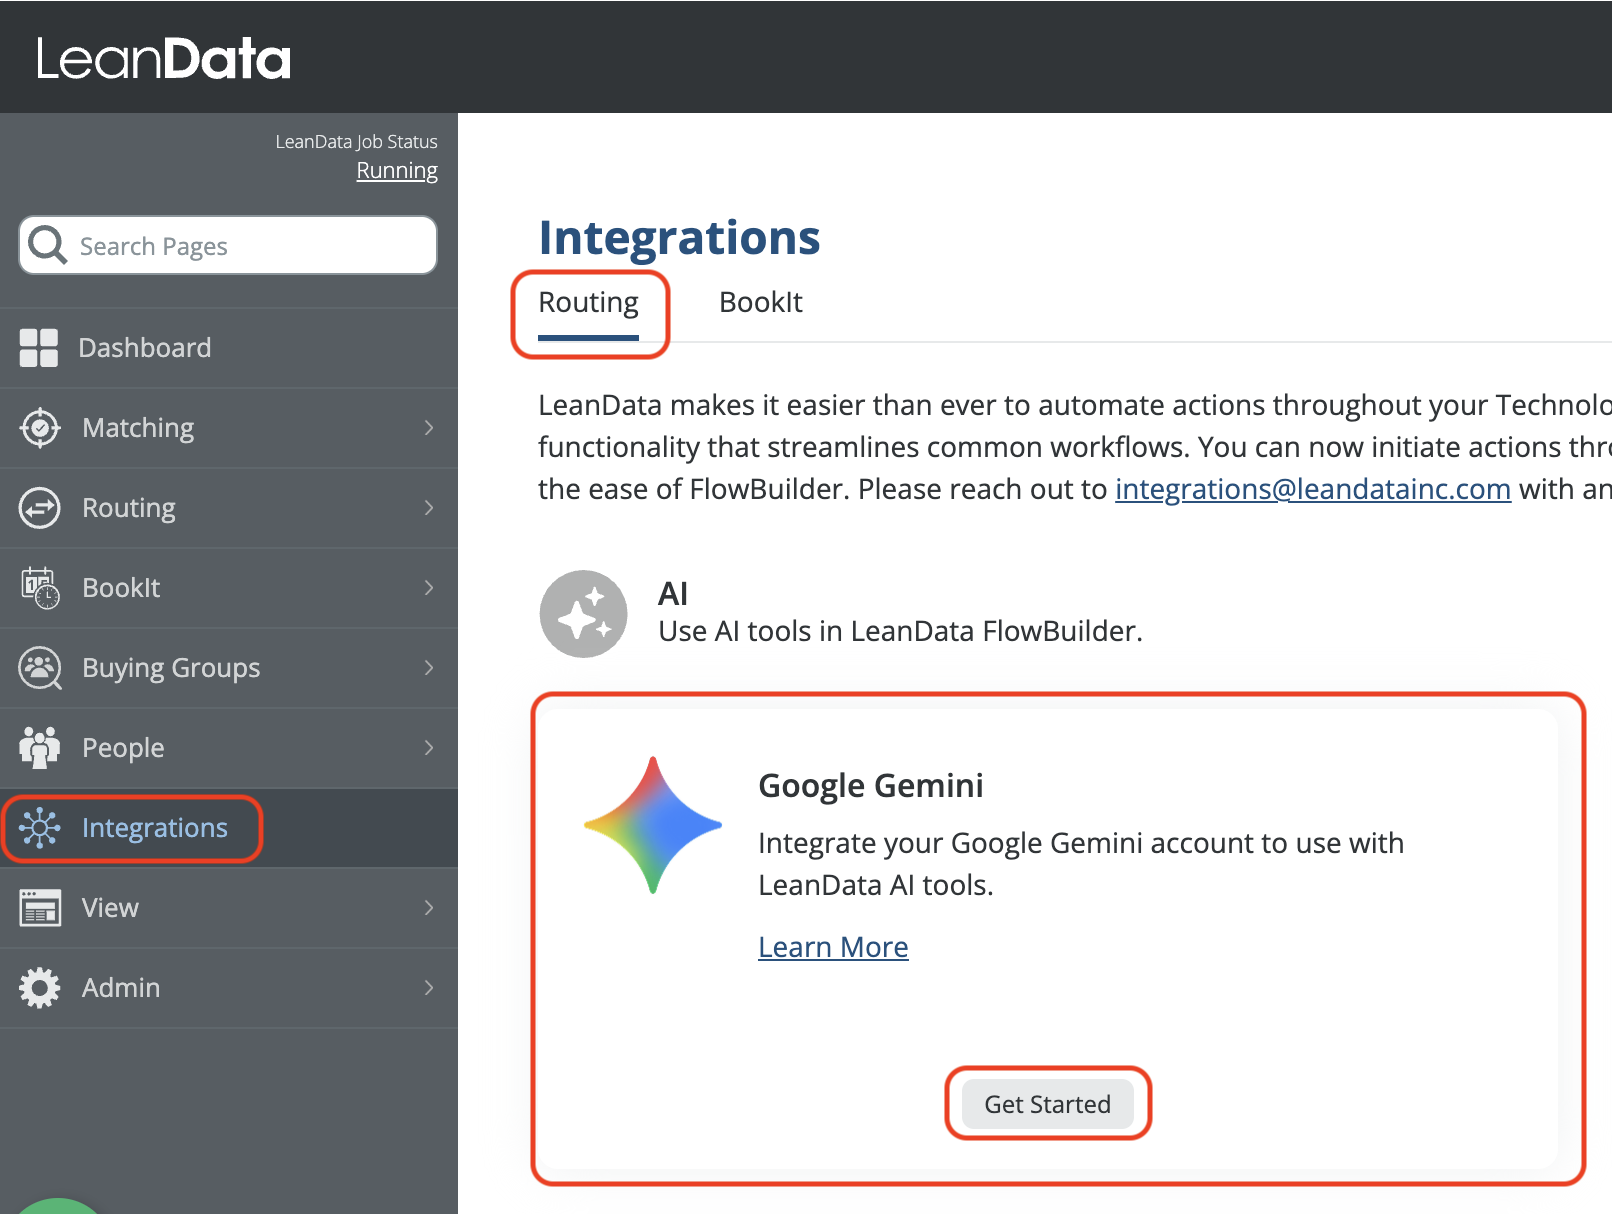
Task: Select the Routing tab under Integrations
Action: (x=588, y=303)
